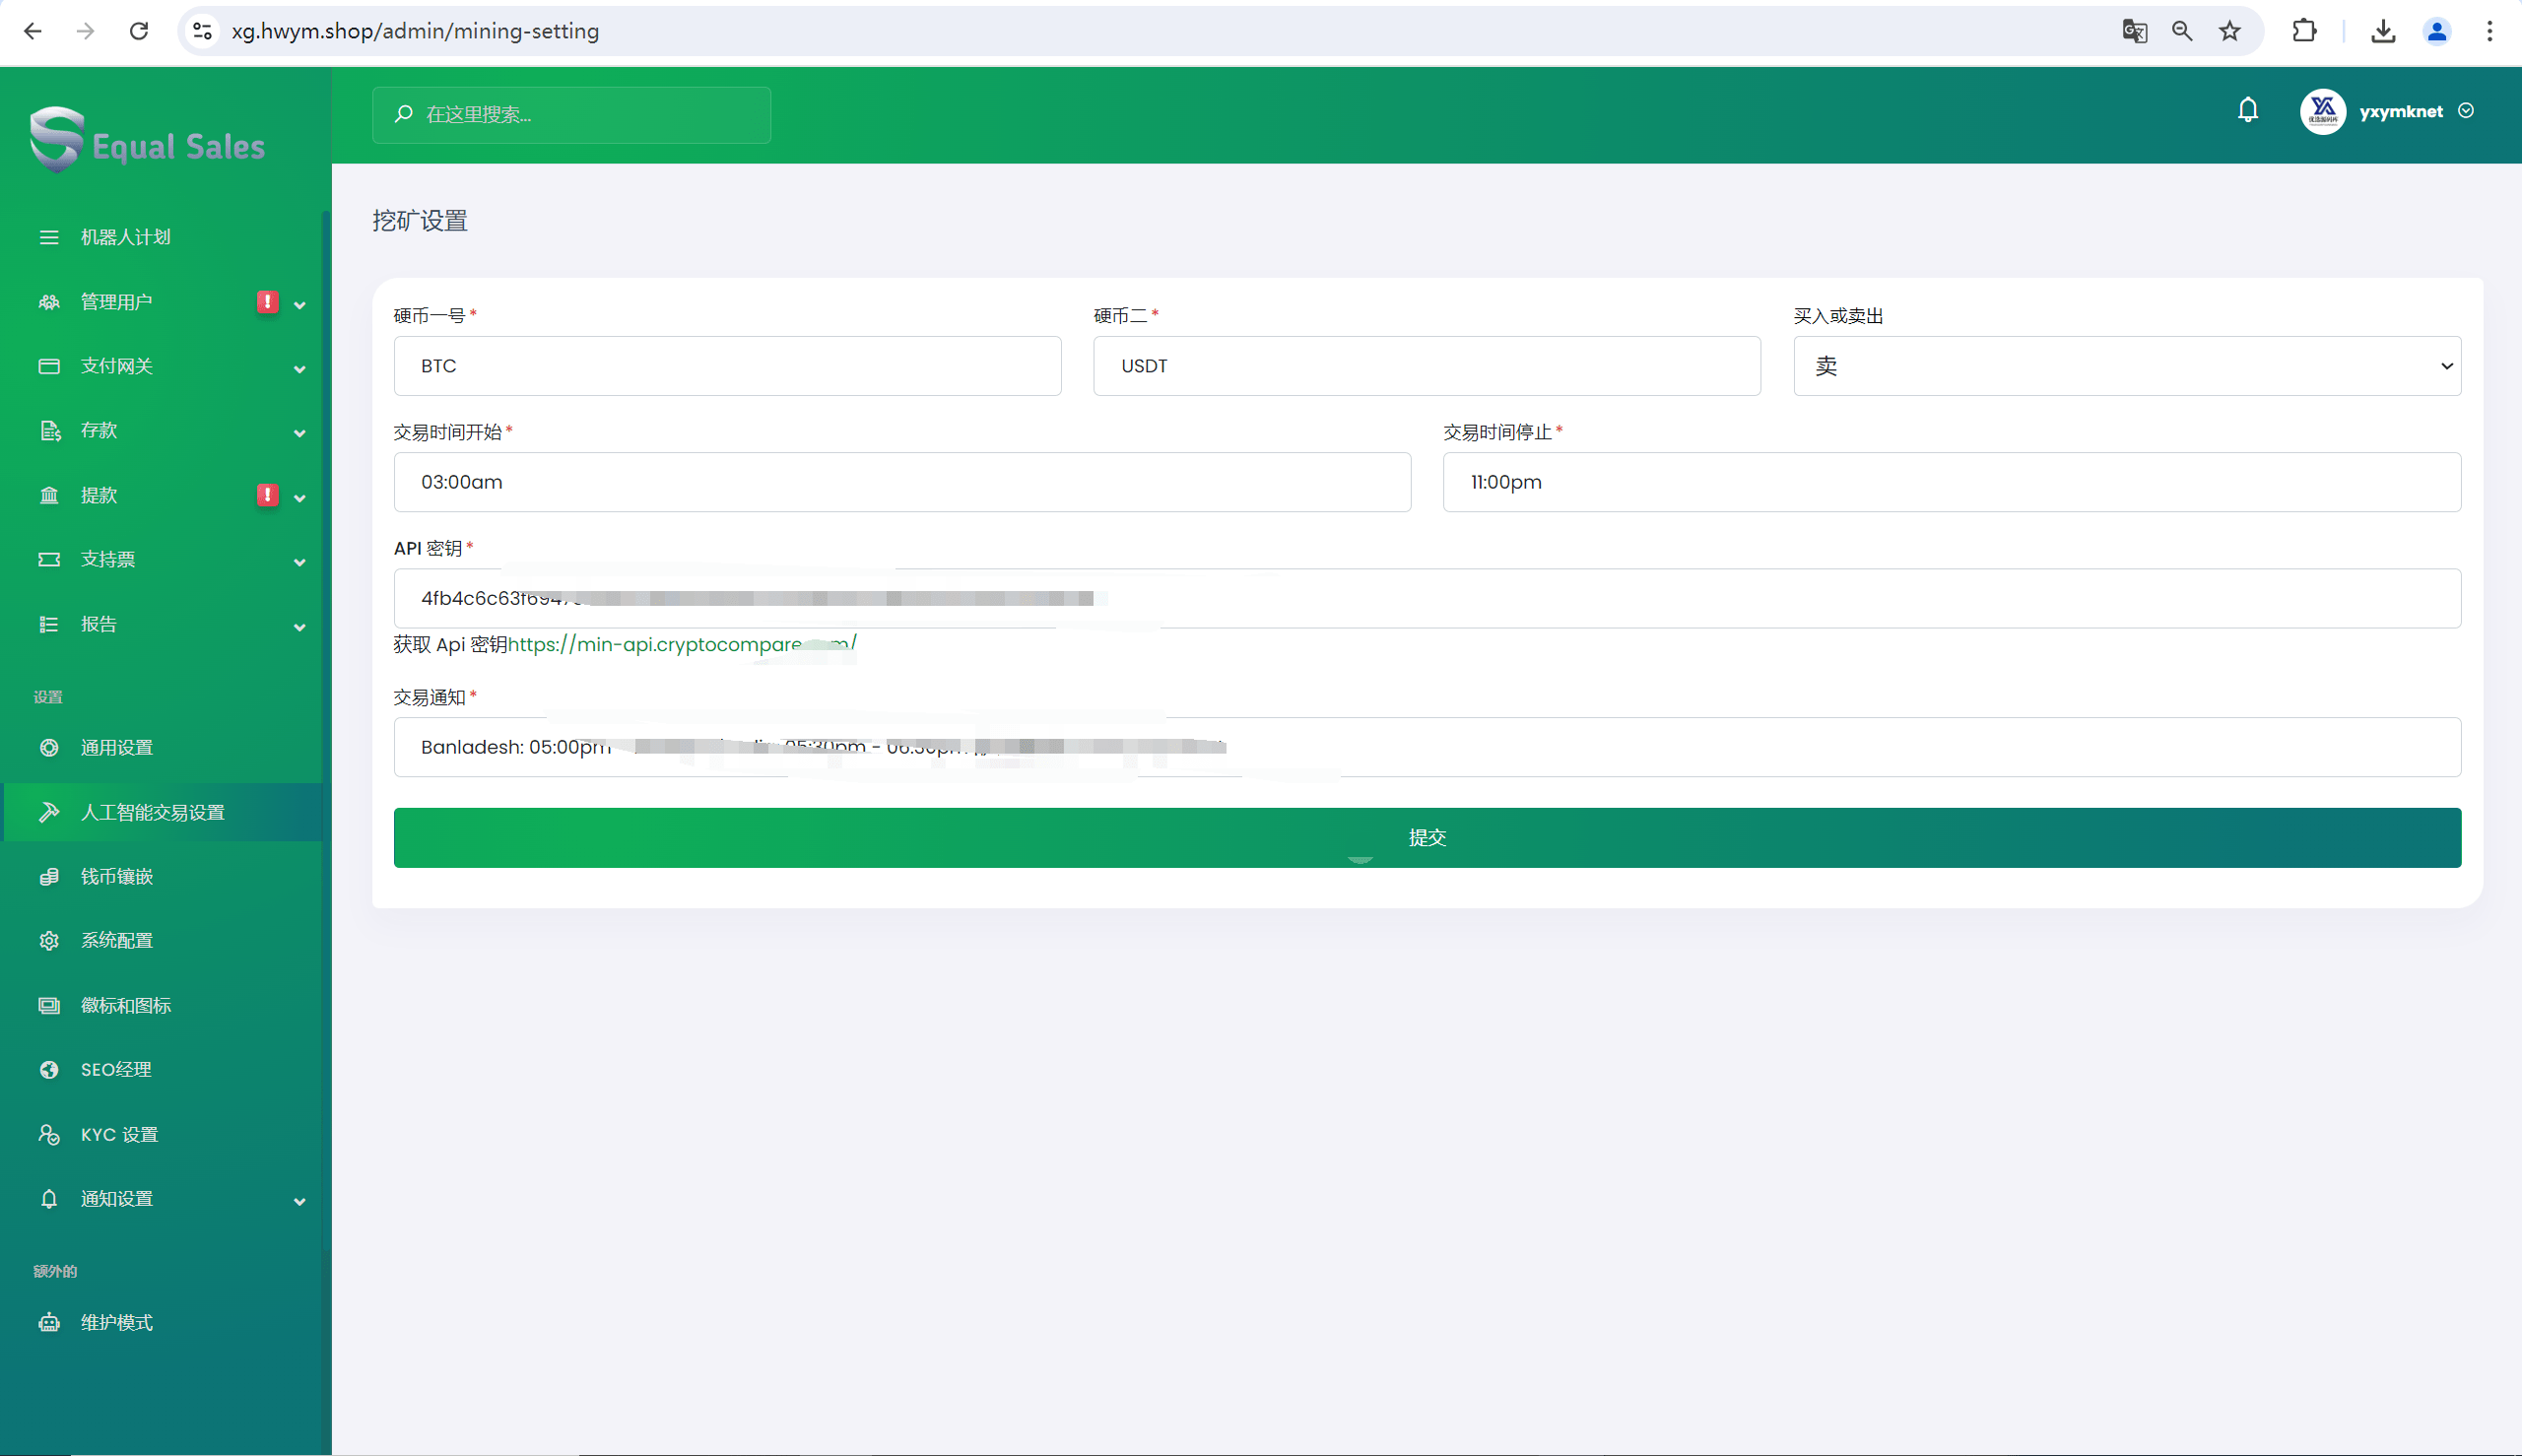Open 机器人计划 menu item
The width and height of the screenshot is (2522, 1456).
[x=126, y=237]
